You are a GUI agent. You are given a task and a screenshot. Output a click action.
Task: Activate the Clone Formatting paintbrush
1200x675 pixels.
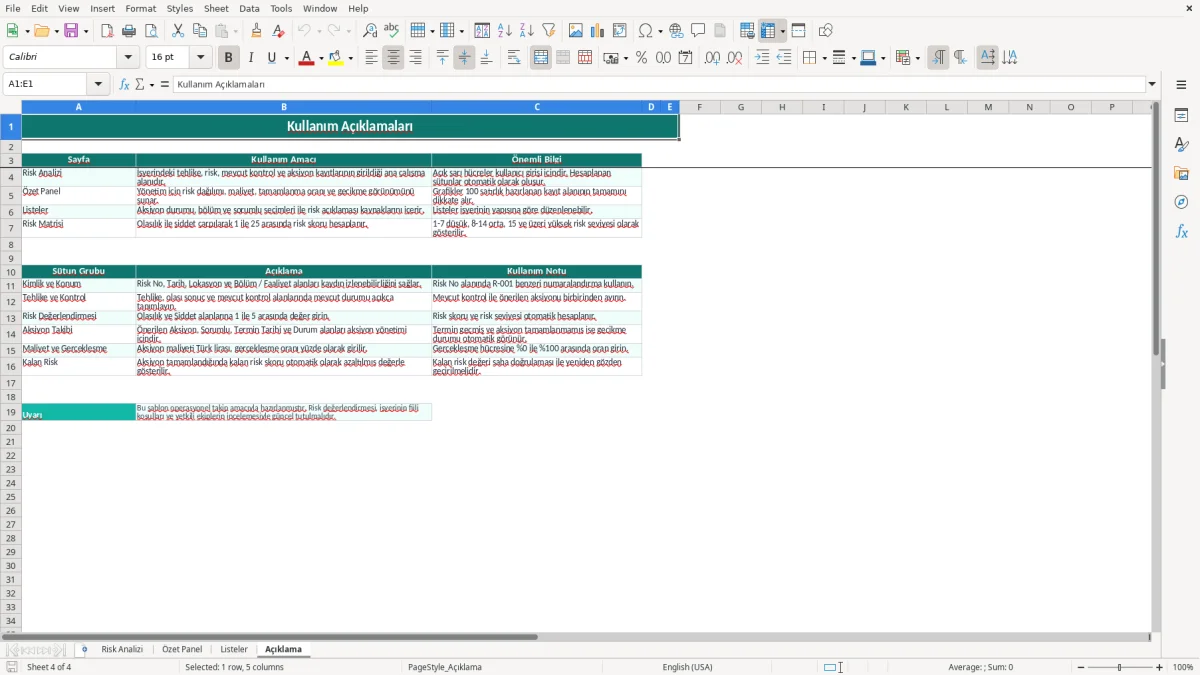tap(257, 31)
